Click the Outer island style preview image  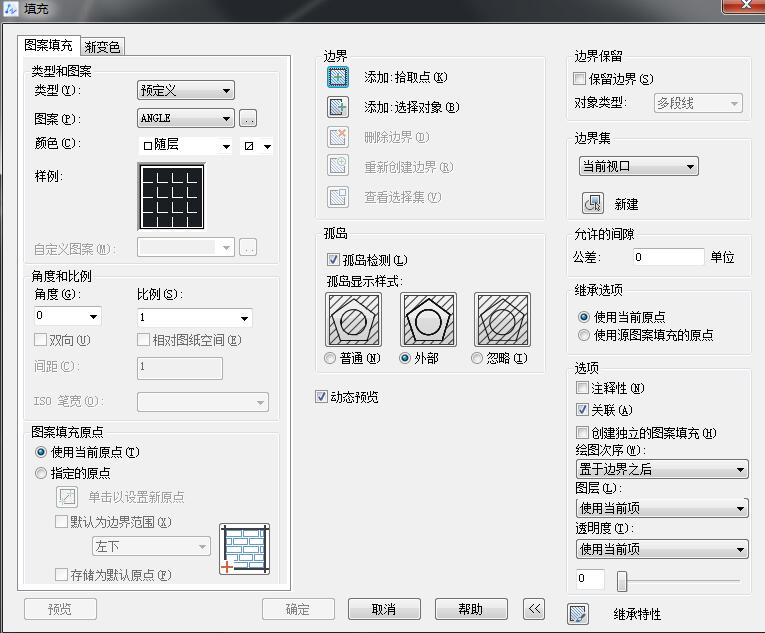pyautogui.click(x=428, y=320)
